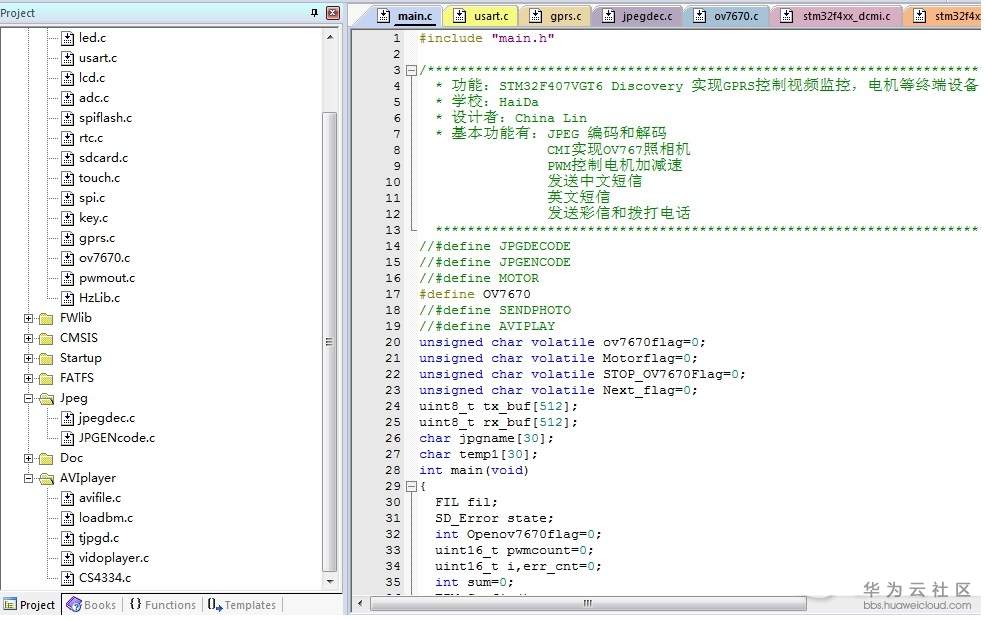This screenshot has height=620, width=985.
Task: Click the ov7670.c file icon in tree
Action: click(67, 258)
